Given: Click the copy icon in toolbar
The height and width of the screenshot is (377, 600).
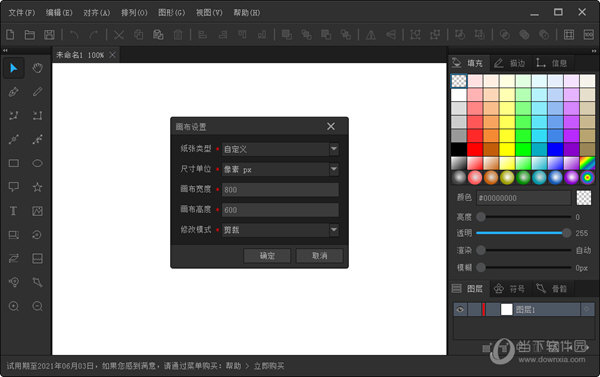Looking at the screenshot, I should 139,35.
